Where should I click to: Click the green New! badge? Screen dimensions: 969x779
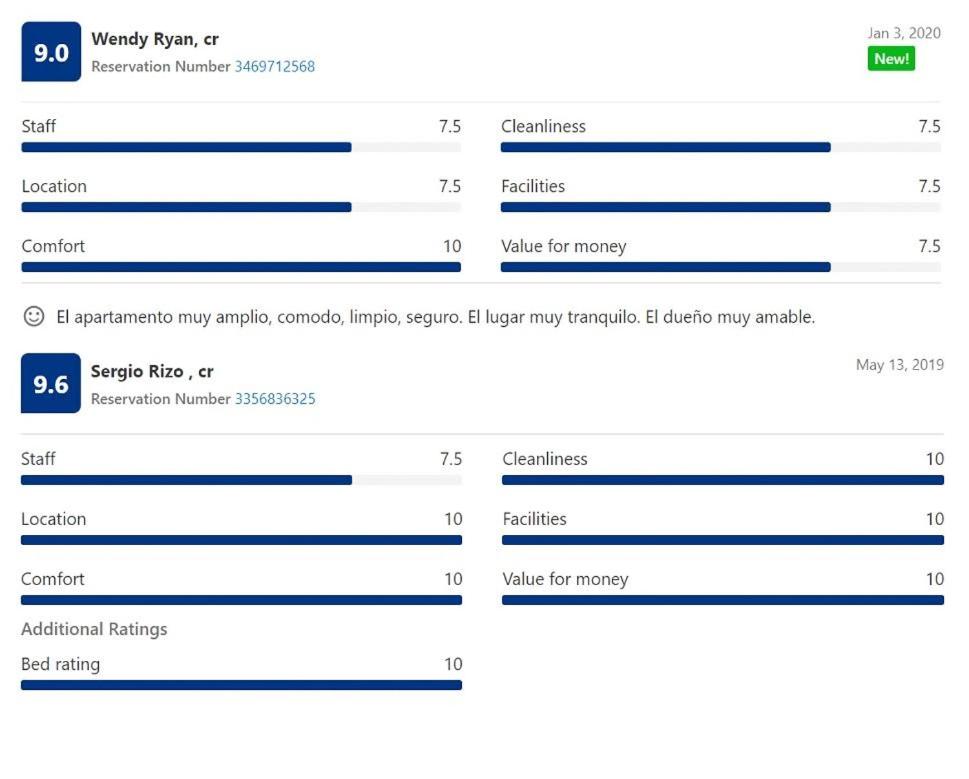pos(891,59)
